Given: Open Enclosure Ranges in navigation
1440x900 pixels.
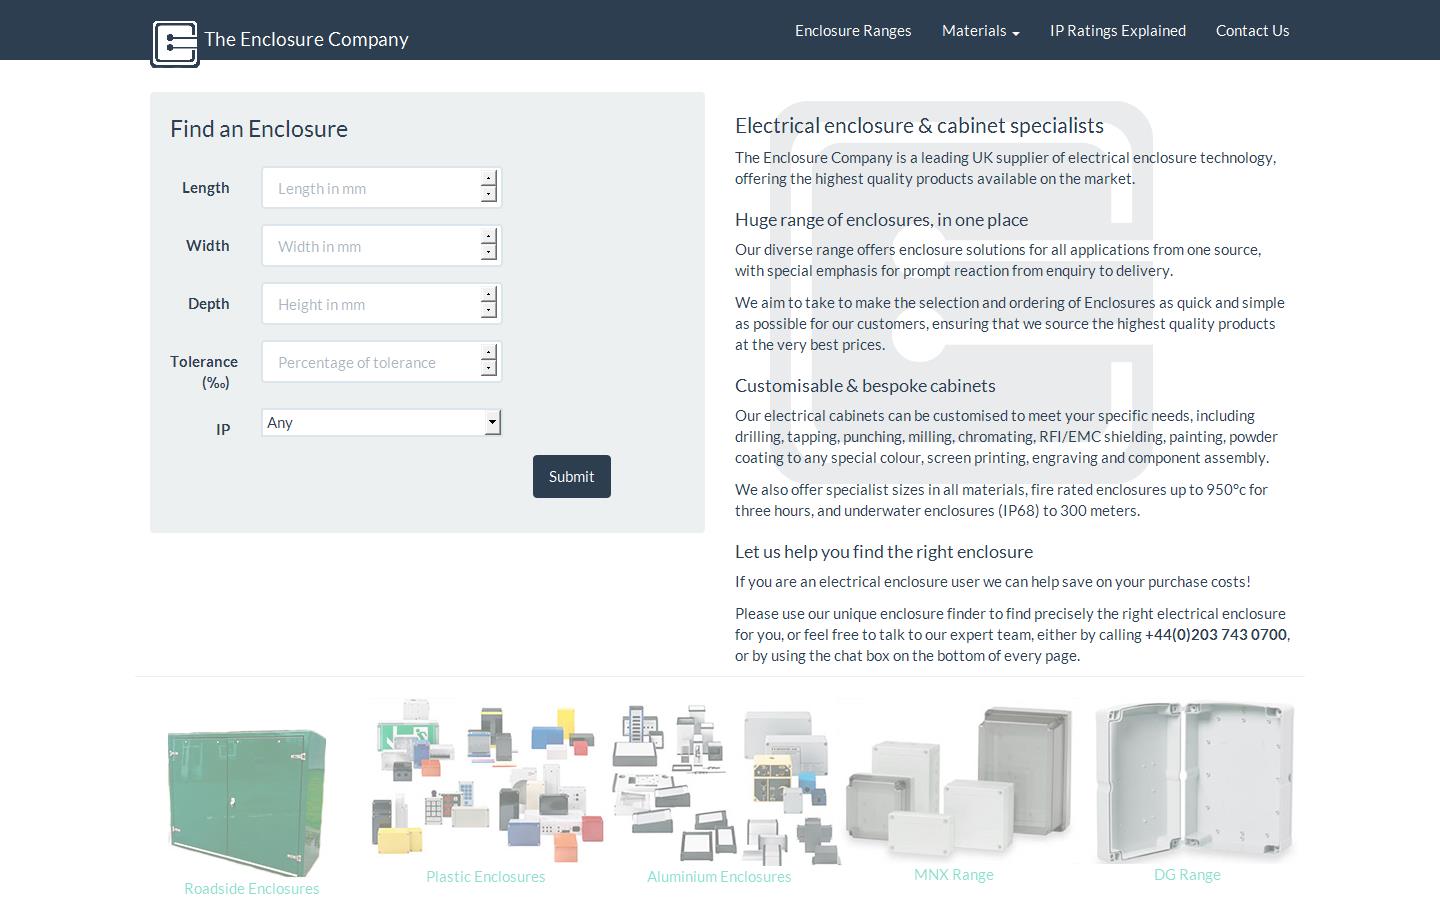Looking at the screenshot, I should (x=853, y=31).
